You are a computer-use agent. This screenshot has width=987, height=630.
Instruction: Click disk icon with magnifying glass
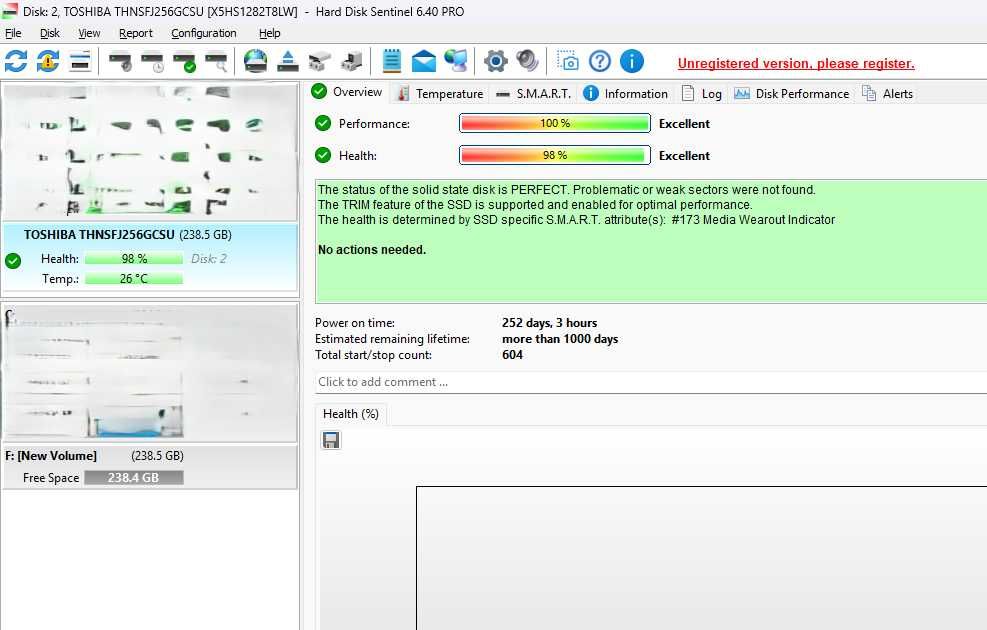tap(217, 61)
